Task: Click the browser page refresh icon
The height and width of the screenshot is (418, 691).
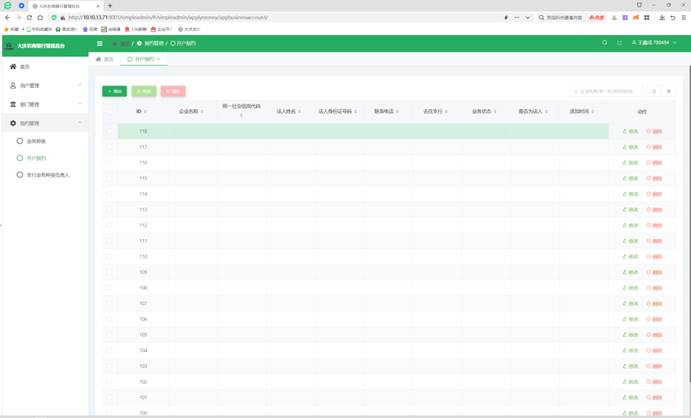Action: (30, 17)
